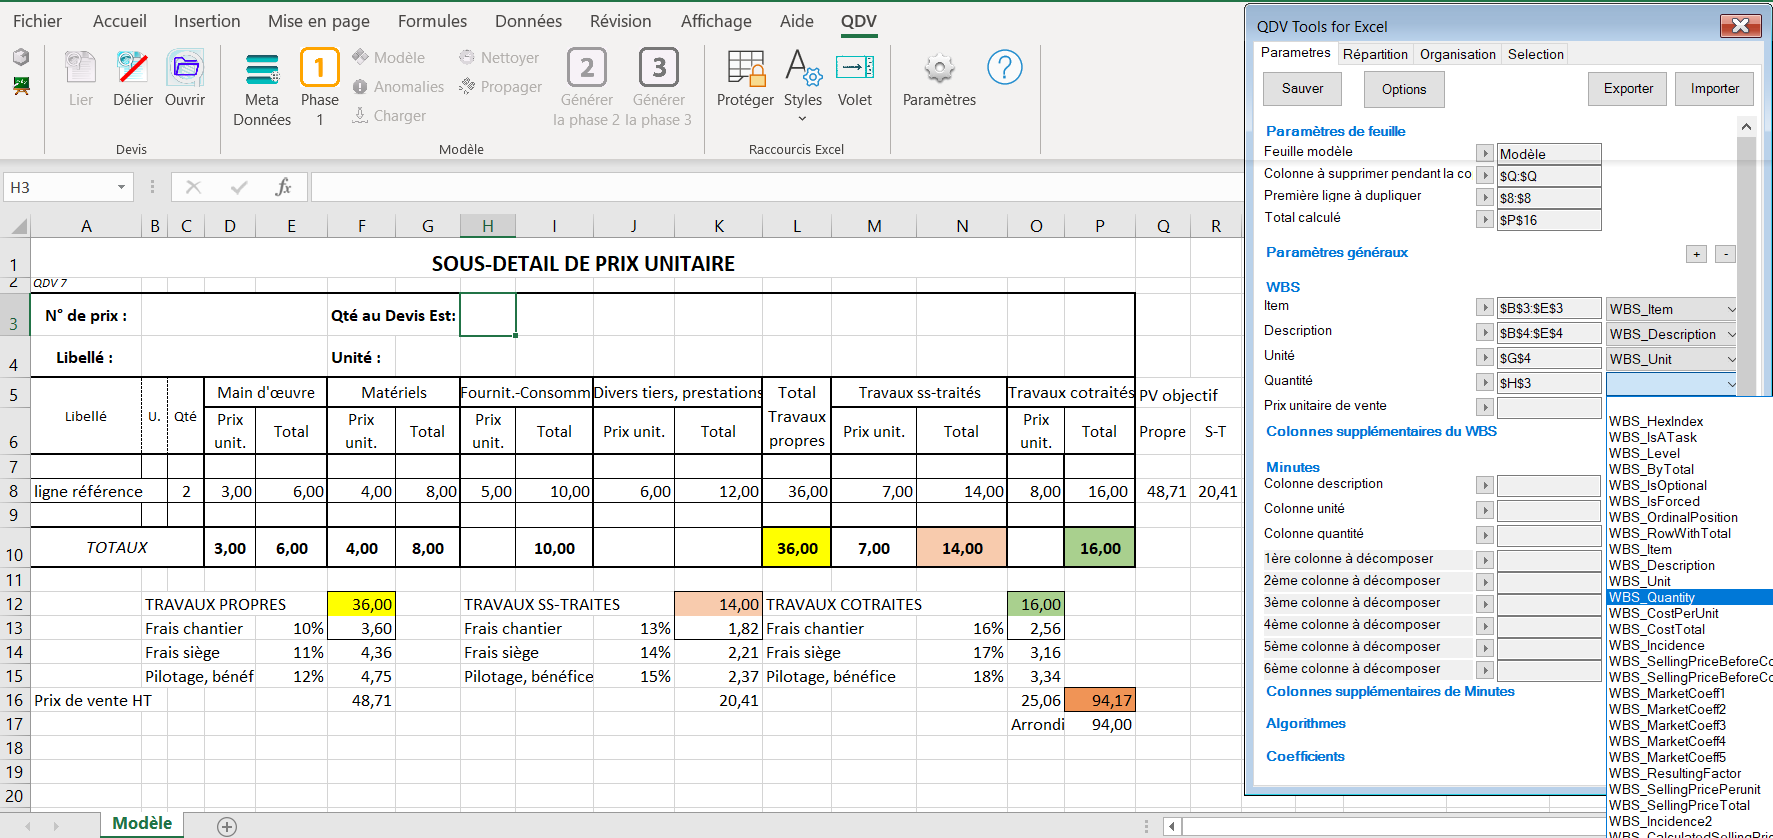
Task: Expand the WBS_Item combo box
Action: click(1731, 310)
